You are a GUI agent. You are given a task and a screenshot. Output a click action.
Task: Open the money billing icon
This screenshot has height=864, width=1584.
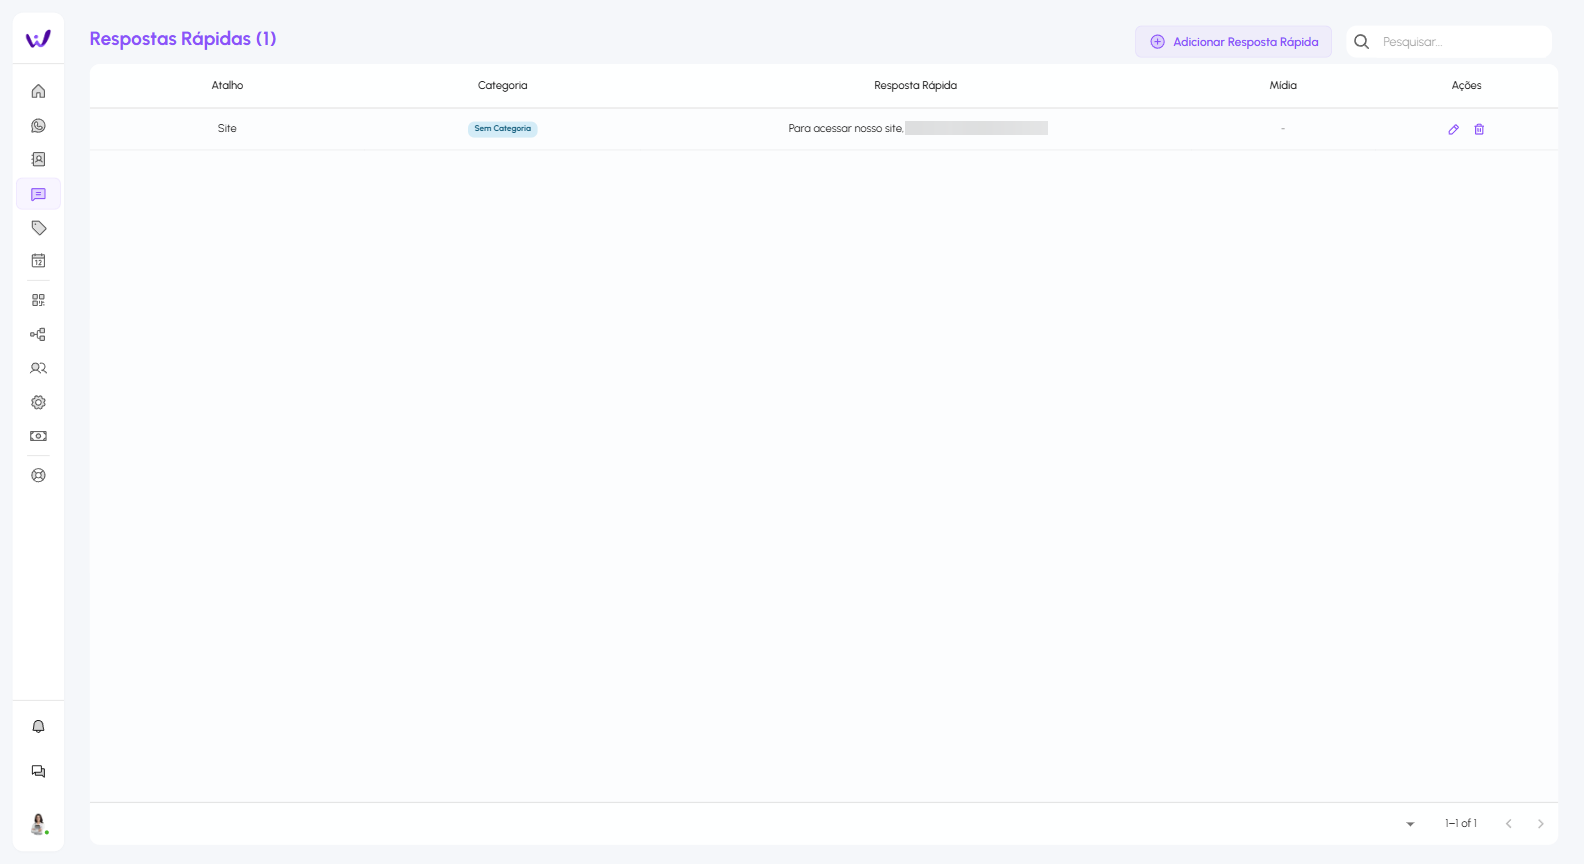pos(38,436)
